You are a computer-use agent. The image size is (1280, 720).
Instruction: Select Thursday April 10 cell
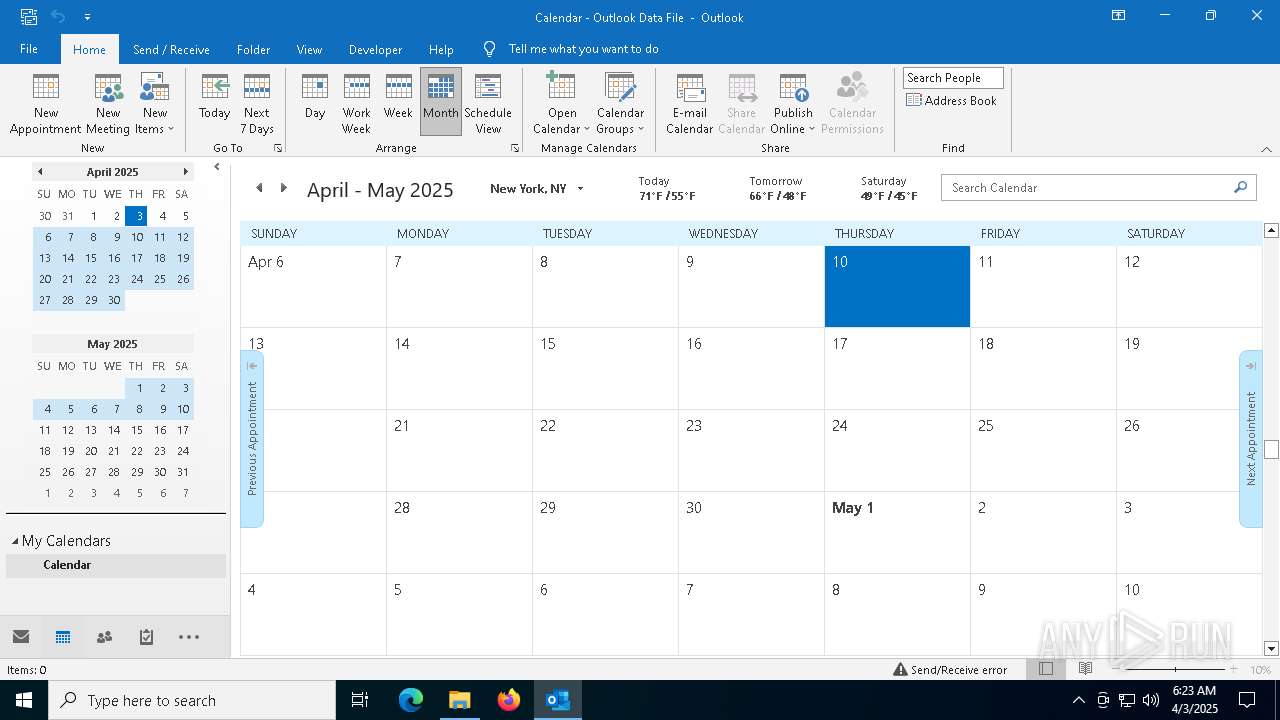(x=897, y=287)
